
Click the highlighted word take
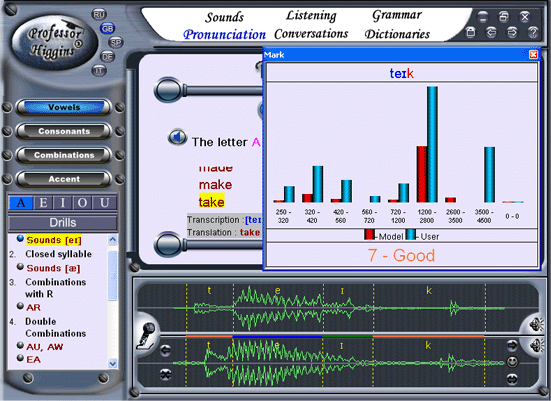tap(212, 202)
